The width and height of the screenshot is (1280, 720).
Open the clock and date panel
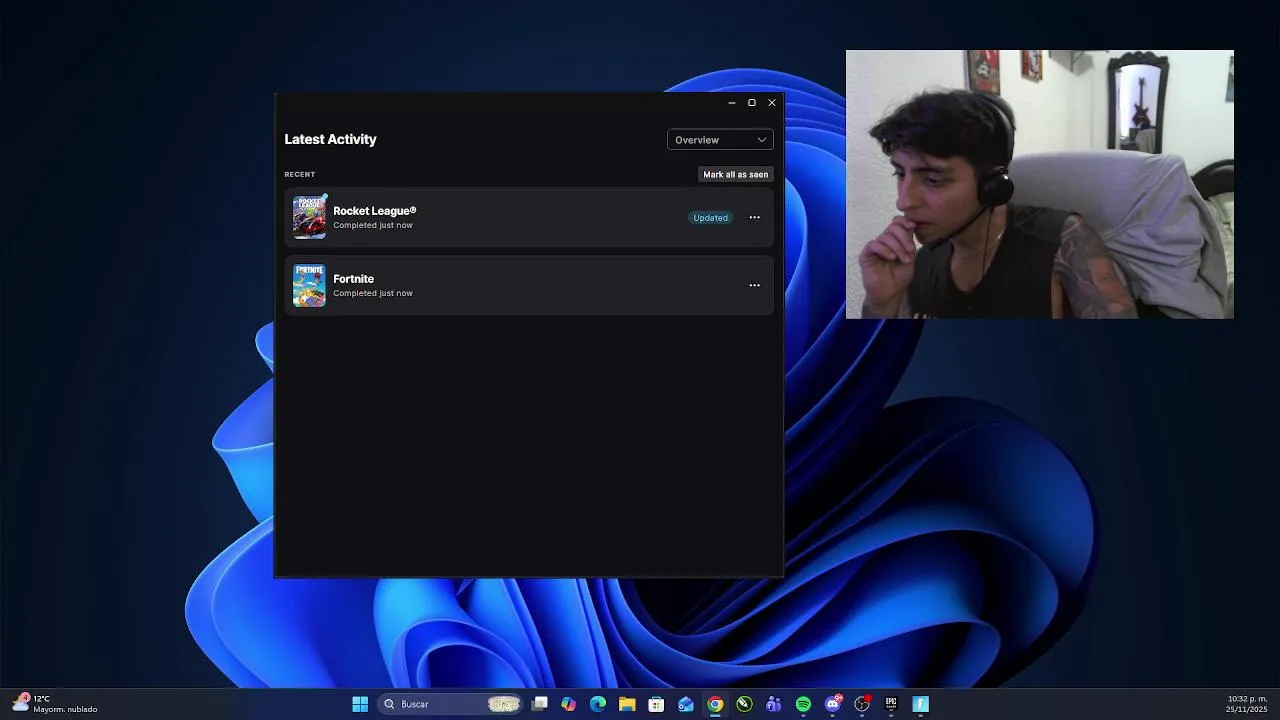tap(1246, 704)
